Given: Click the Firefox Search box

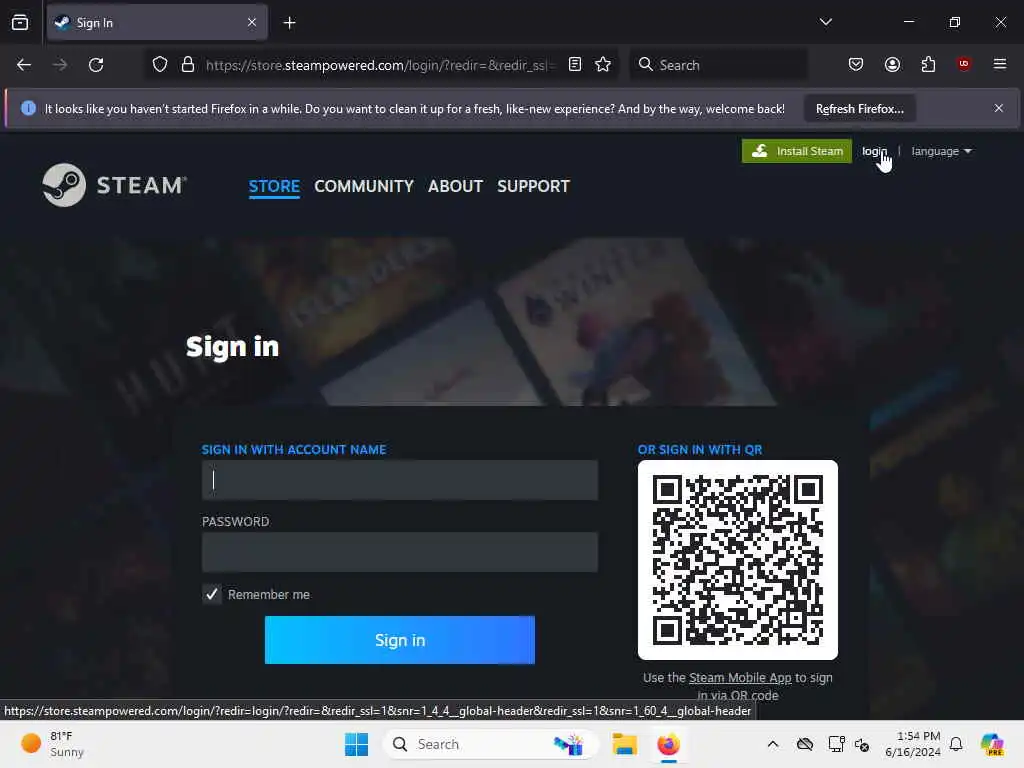Looking at the screenshot, I should point(718,65).
